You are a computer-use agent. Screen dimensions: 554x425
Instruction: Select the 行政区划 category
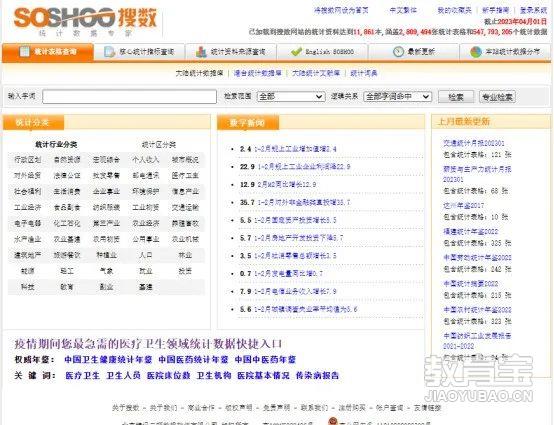(x=28, y=160)
